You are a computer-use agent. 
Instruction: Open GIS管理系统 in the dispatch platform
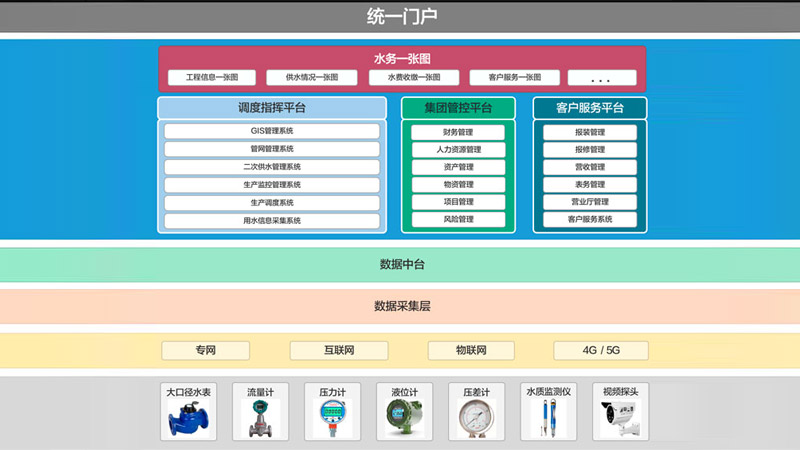(272, 131)
